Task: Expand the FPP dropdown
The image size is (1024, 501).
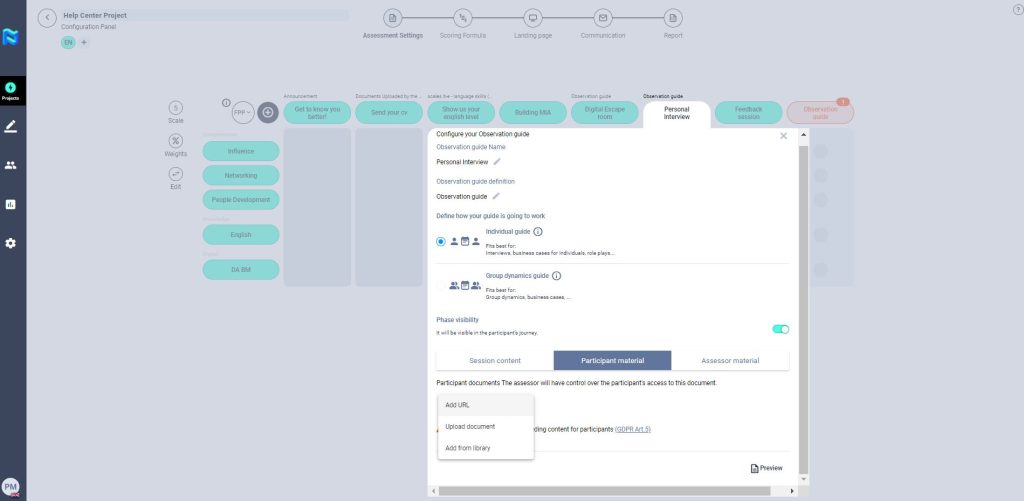Action: click(242, 113)
